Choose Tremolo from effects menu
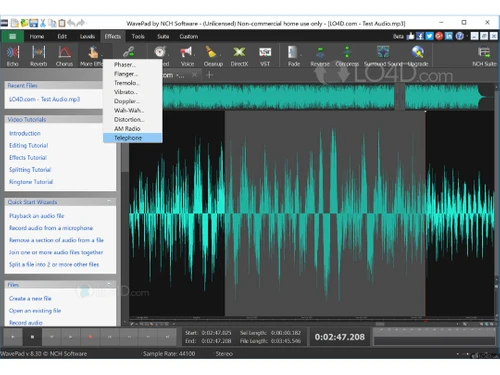The image size is (500, 375). [133, 83]
